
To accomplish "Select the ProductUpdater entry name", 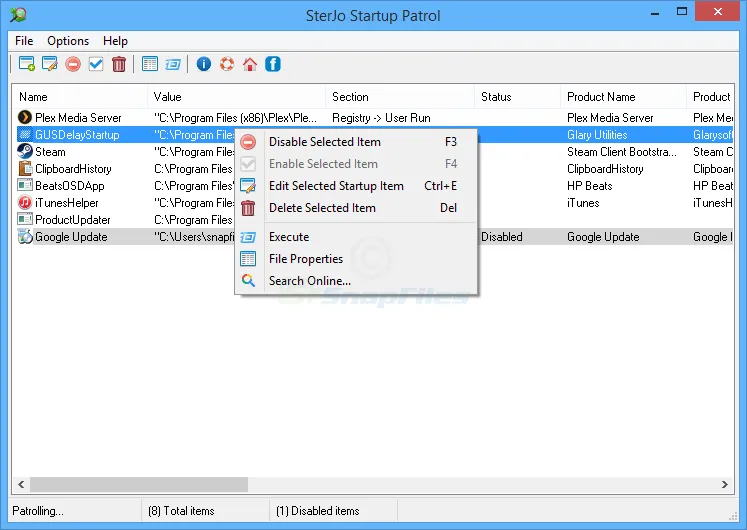I will pyautogui.click(x=72, y=220).
